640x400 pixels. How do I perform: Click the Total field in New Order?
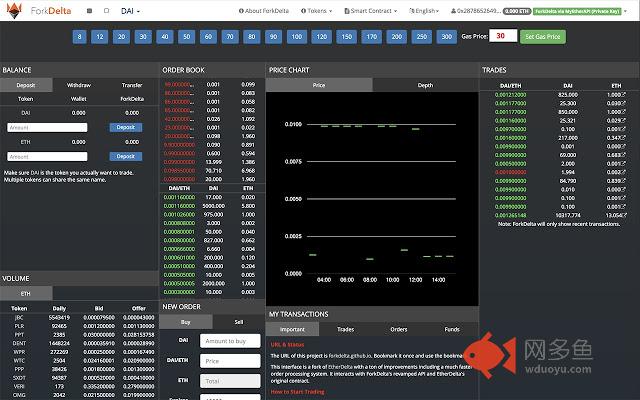tap(230, 381)
